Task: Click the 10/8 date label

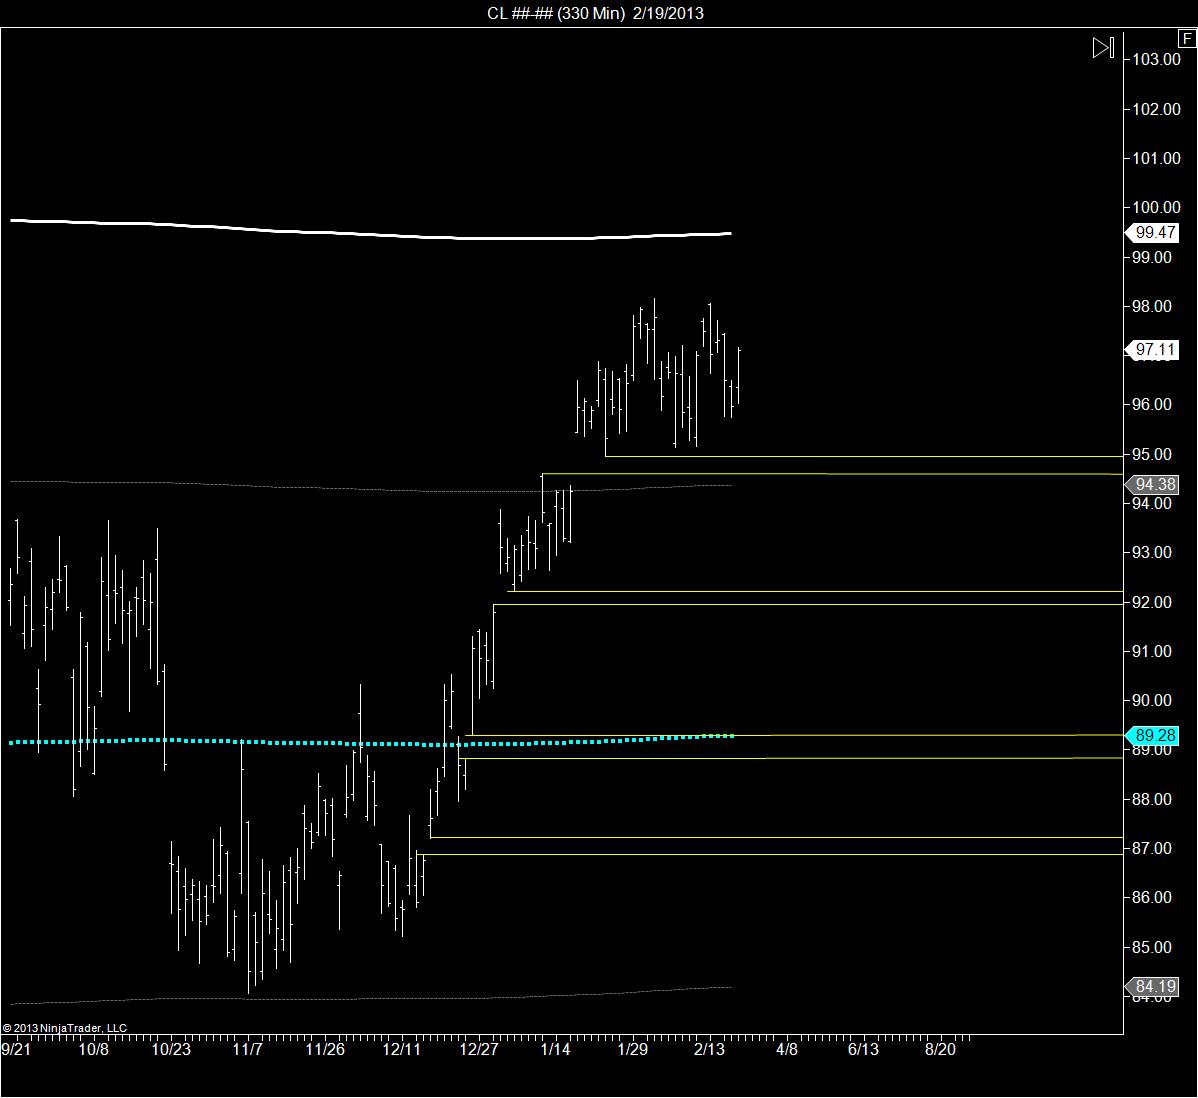Action: click(x=93, y=1049)
